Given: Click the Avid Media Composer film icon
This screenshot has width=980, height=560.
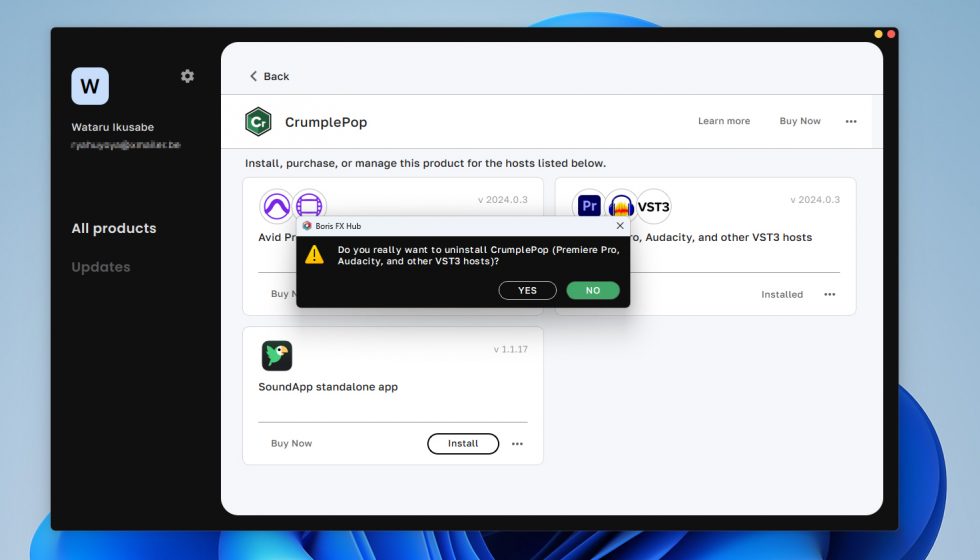Looking at the screenshot, I should tap(309, 206).
